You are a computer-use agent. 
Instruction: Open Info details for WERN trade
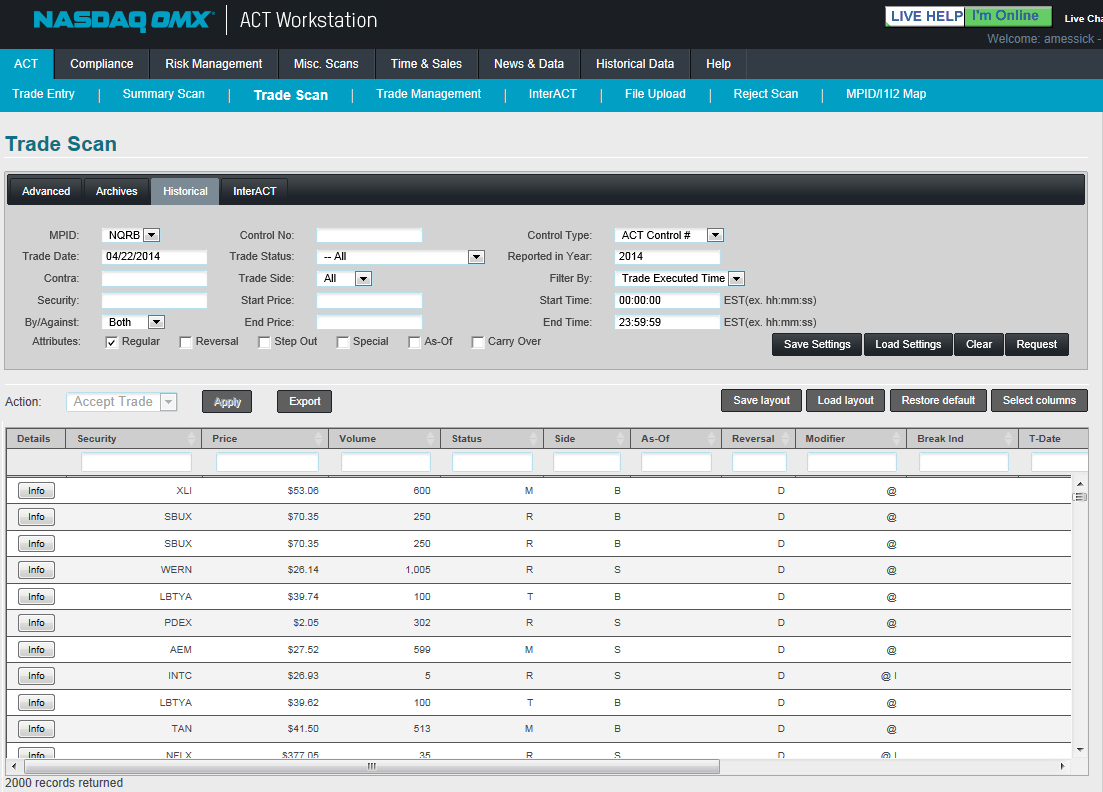pyautogui.click(x=37, y=570)
